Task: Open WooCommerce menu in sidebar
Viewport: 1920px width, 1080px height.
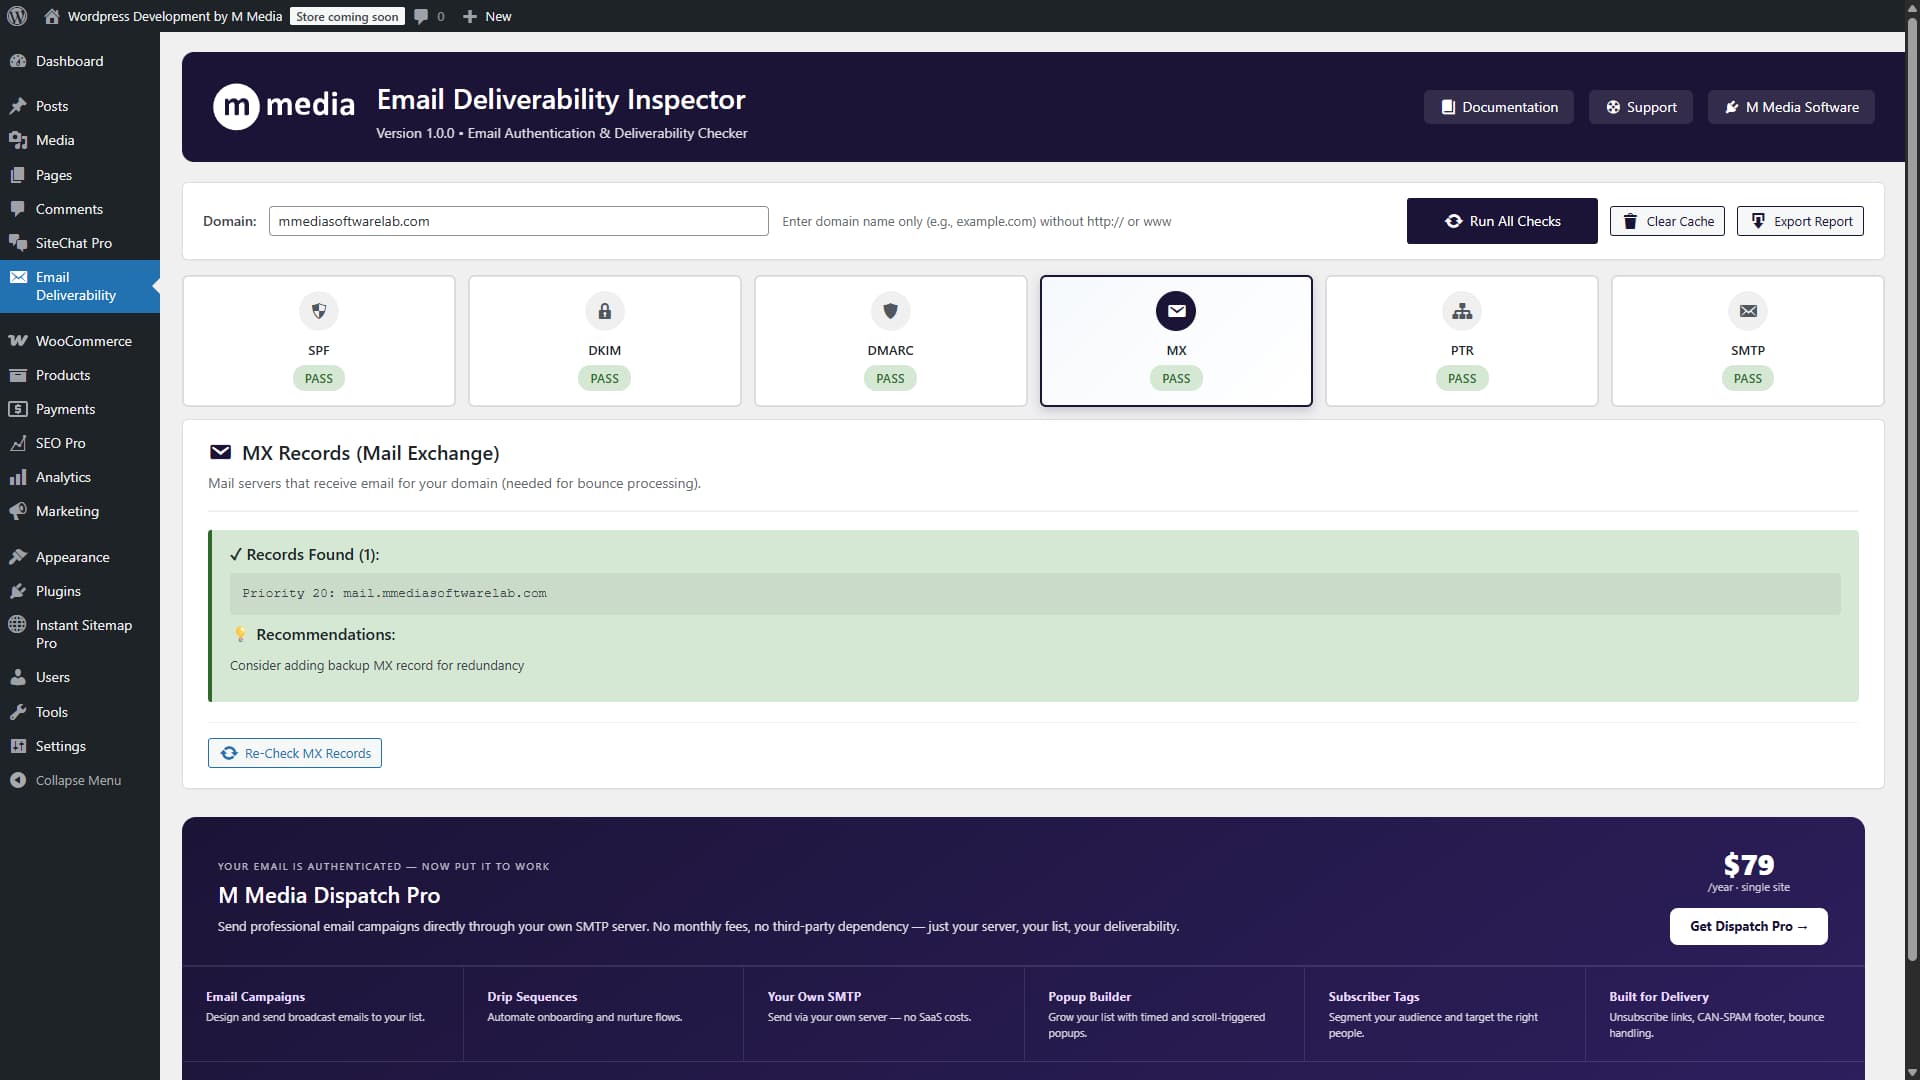Action: point(83,341)
